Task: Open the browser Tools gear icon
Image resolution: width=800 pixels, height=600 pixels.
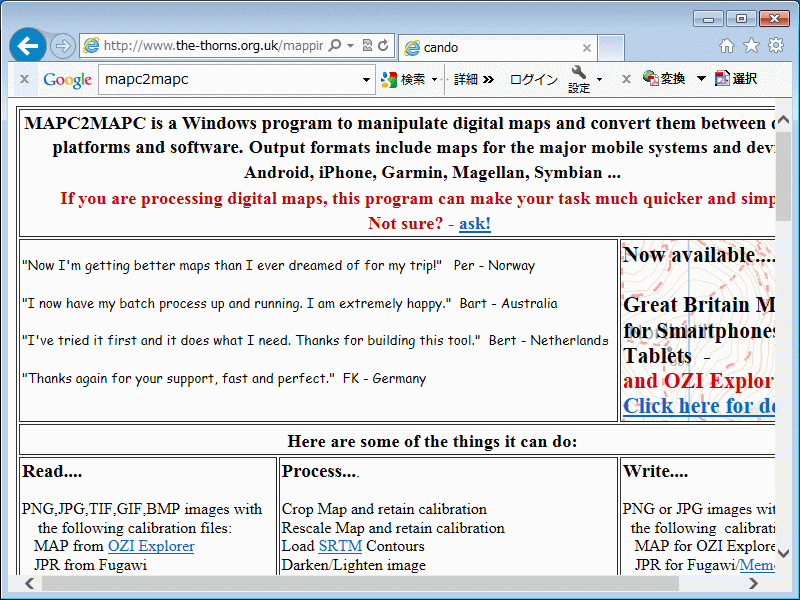Action: tap(776, 45)
